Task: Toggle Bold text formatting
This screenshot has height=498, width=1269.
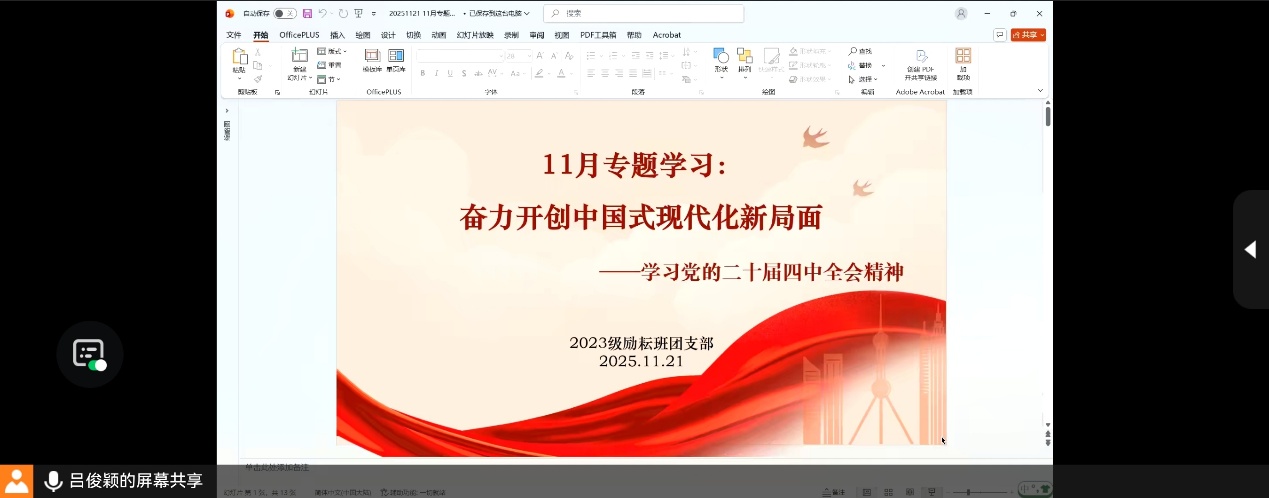Action: point(423,73)
